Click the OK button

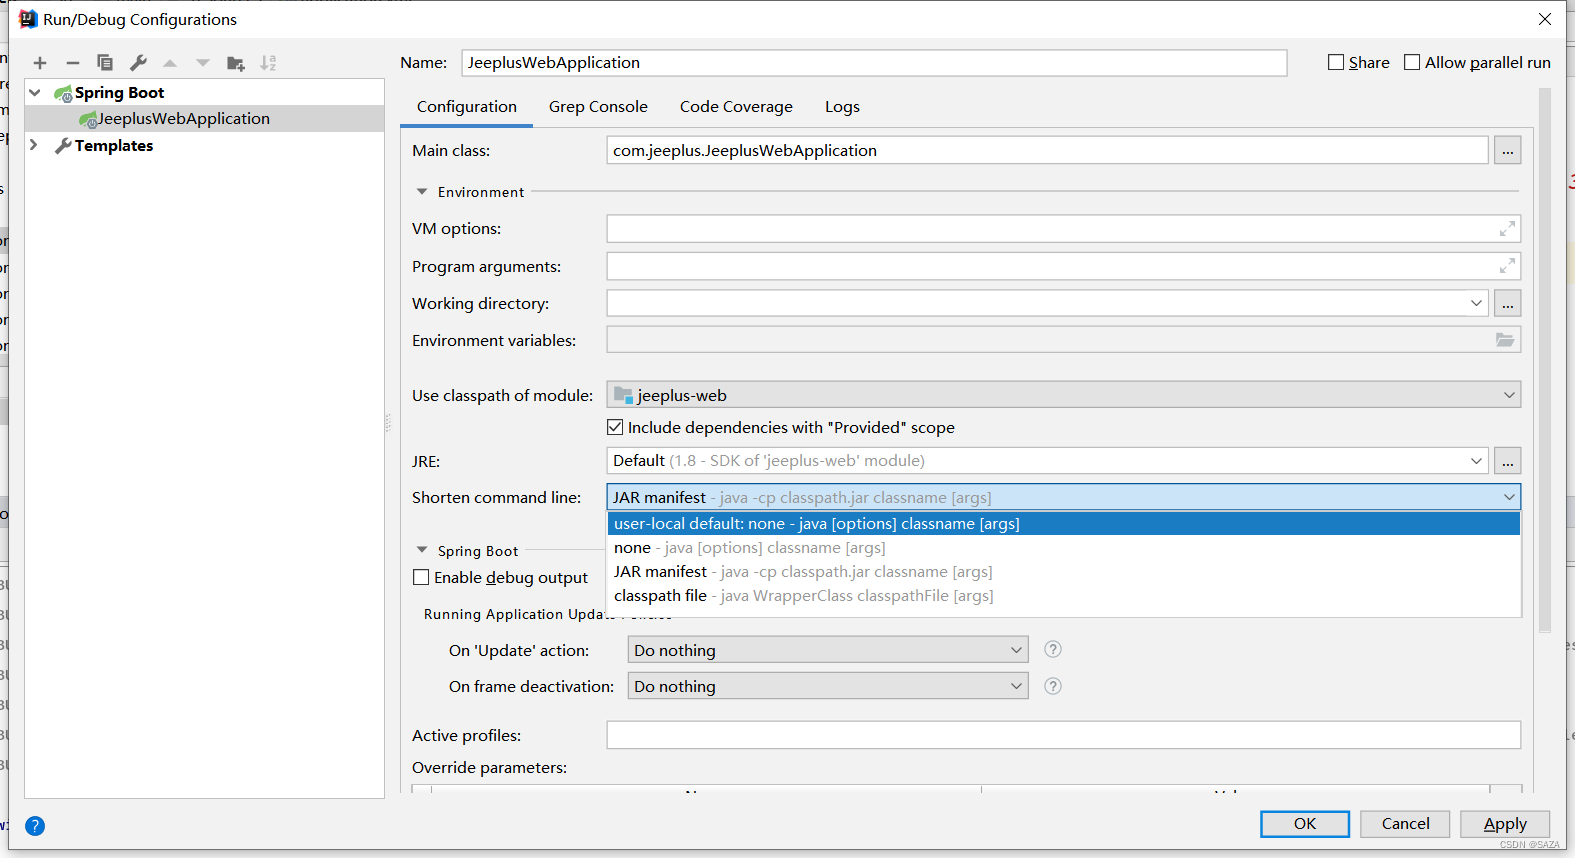coord(1305,824)
